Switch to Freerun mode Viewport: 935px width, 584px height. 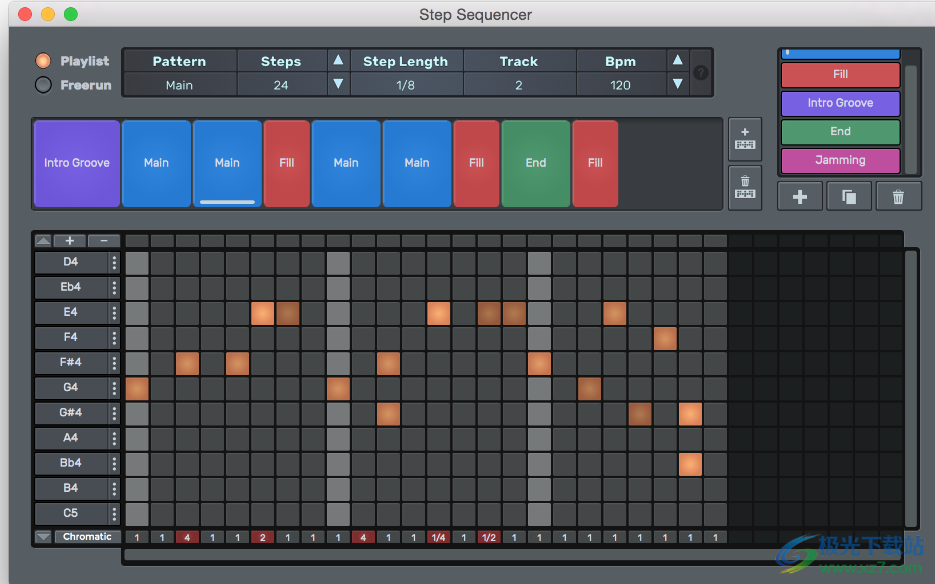pos(44,84)
